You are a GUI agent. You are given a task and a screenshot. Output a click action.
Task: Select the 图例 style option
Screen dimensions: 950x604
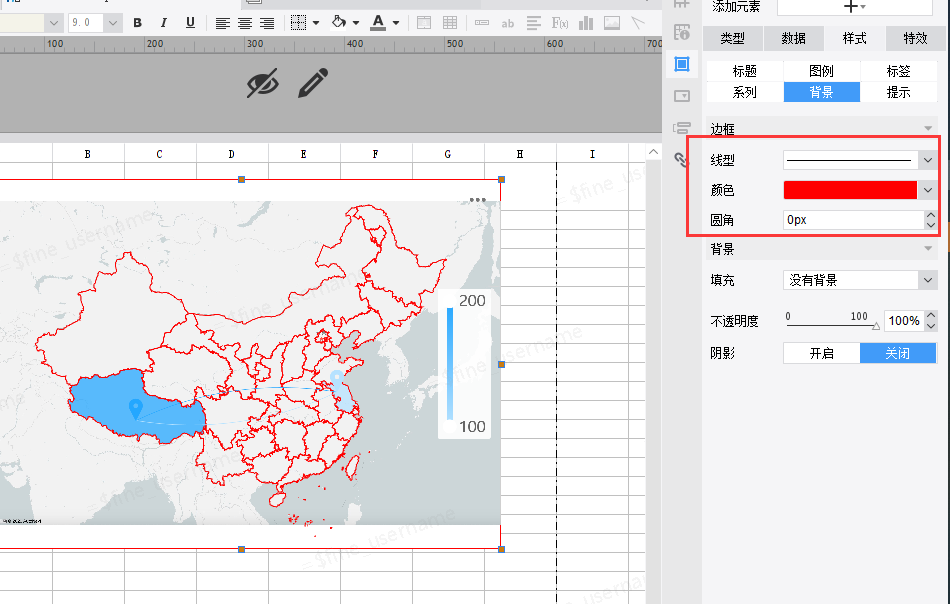(x=821, y=71)
